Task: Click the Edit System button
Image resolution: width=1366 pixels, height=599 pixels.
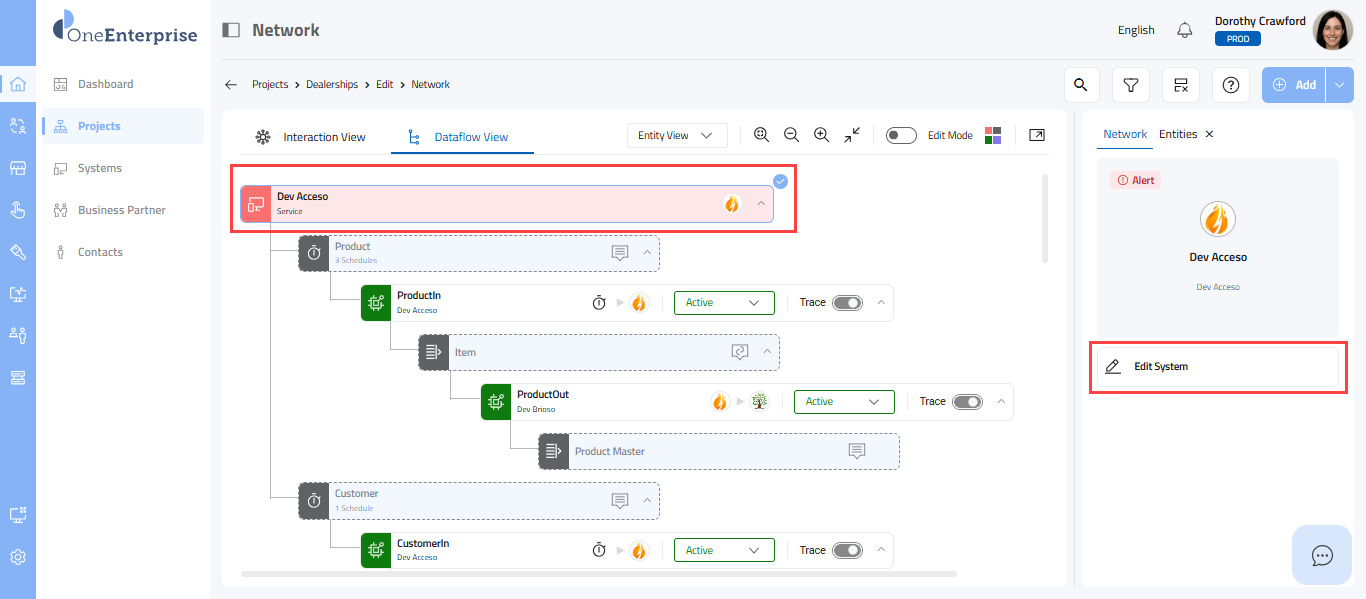Action: coord(1217,367)
